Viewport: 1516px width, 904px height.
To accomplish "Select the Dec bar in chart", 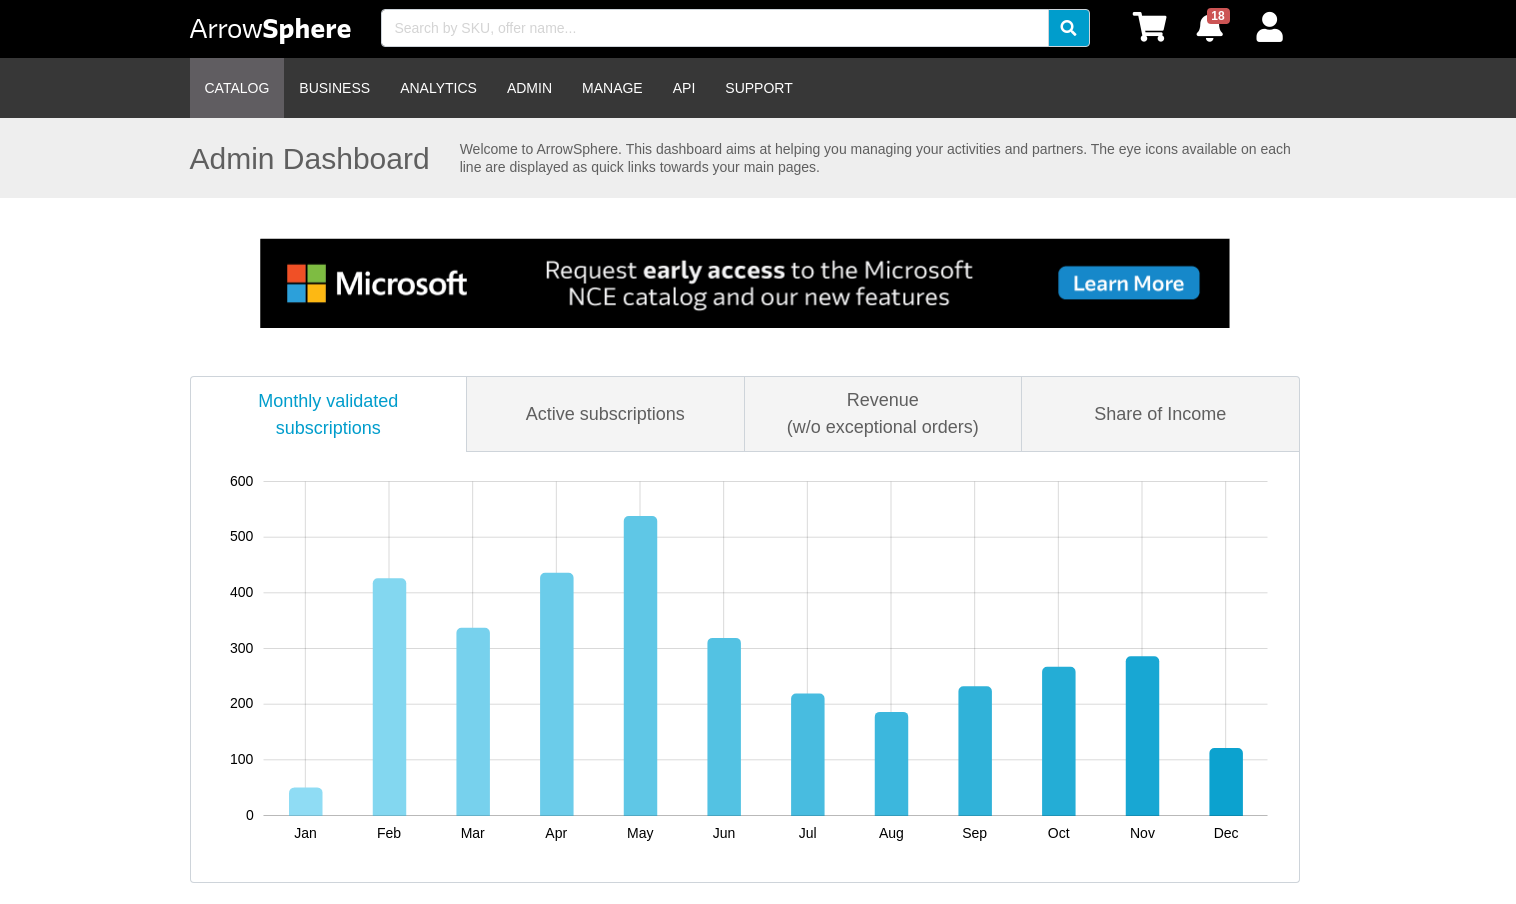I will [x=1226, y=782].
